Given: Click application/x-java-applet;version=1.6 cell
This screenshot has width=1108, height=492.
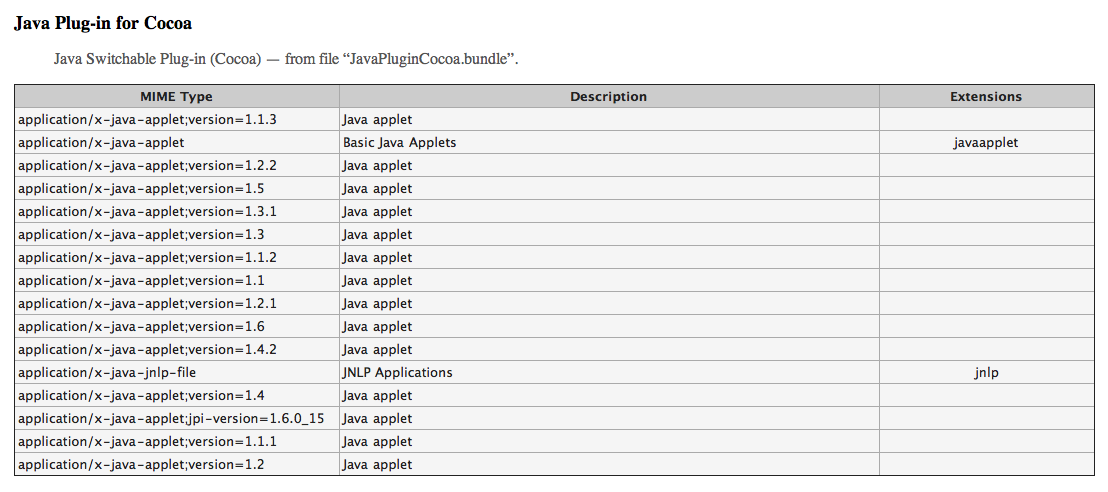Looking at the screenshot, I should tap(177, 326).
